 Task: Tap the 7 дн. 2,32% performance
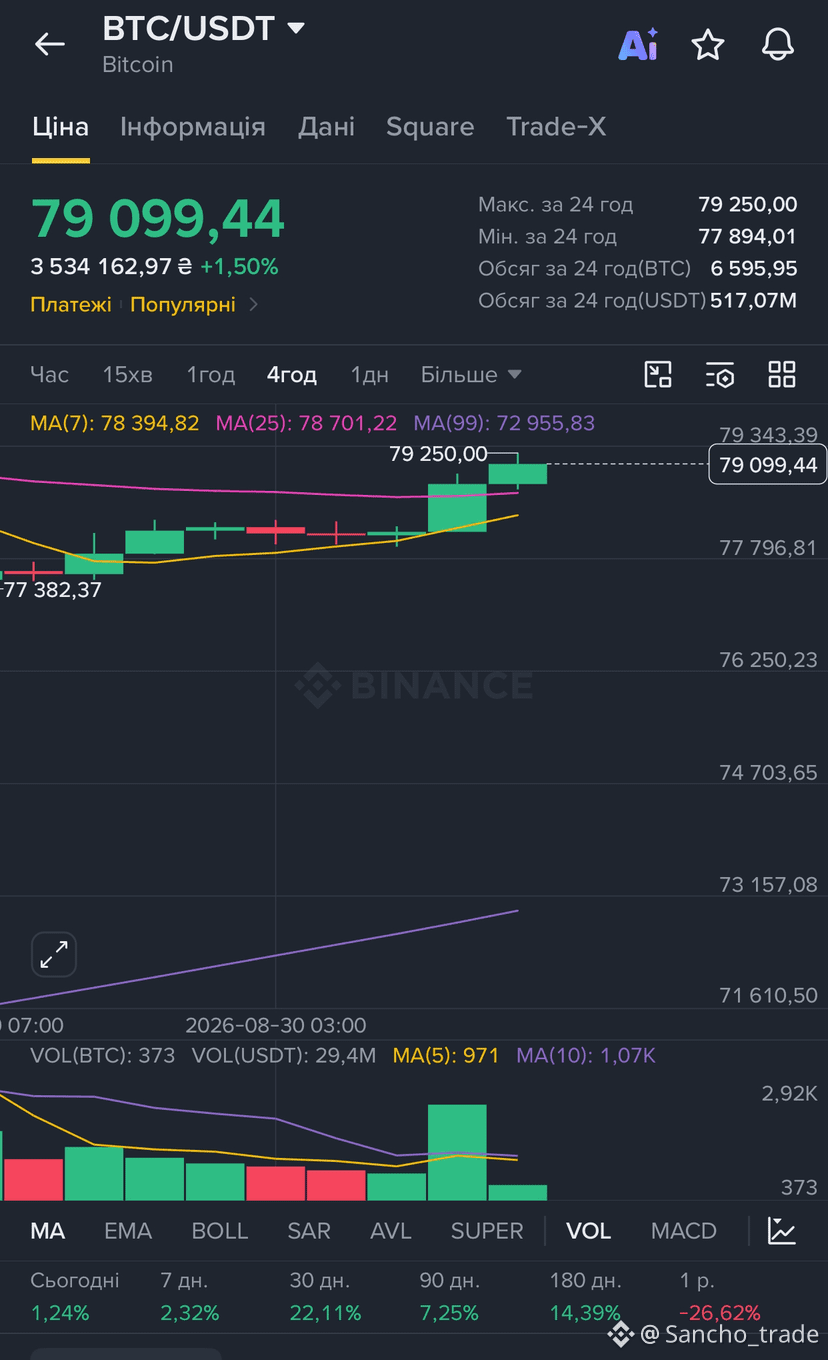pyautogui.click(x=190, y=1297)
